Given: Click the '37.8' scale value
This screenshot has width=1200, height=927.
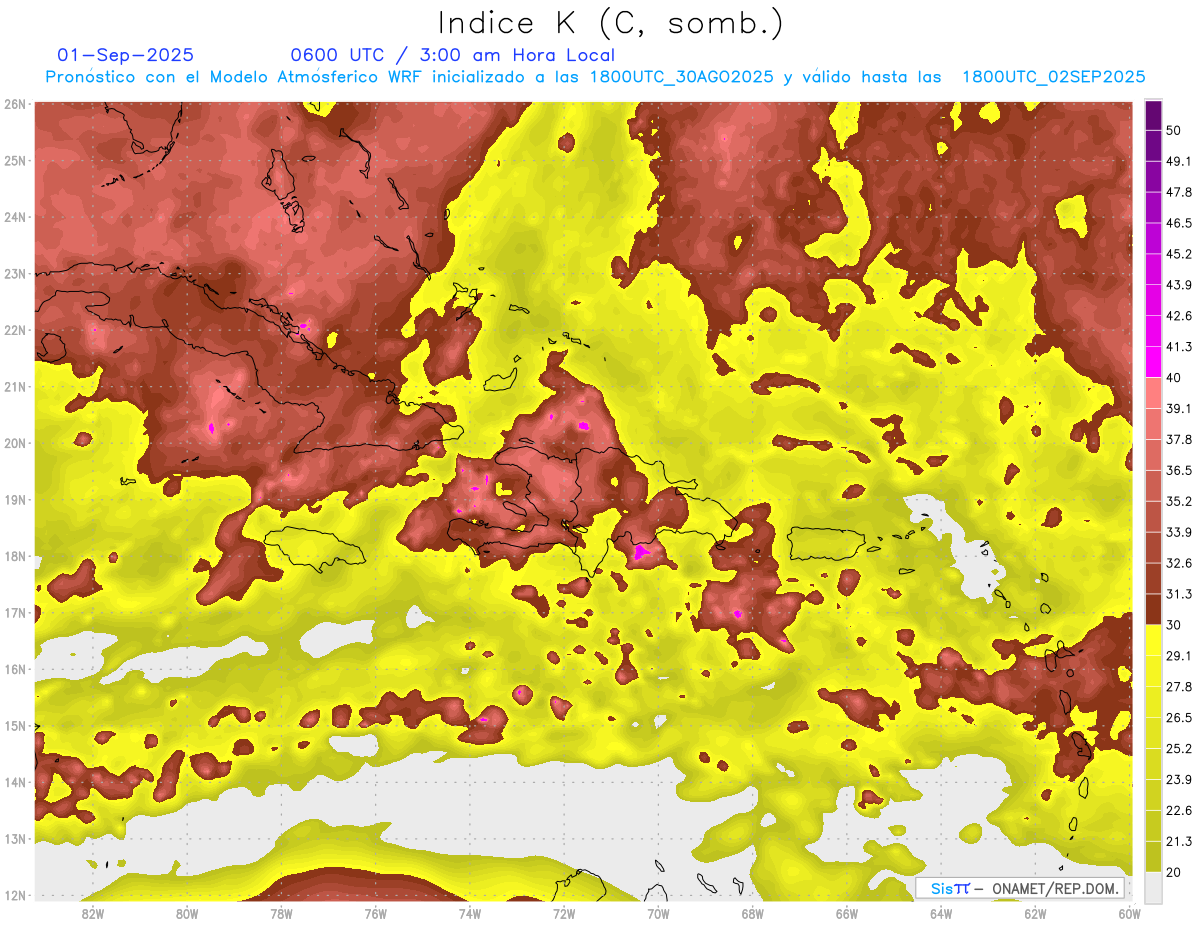Looking at the screenshot, I should point(1179,439).
